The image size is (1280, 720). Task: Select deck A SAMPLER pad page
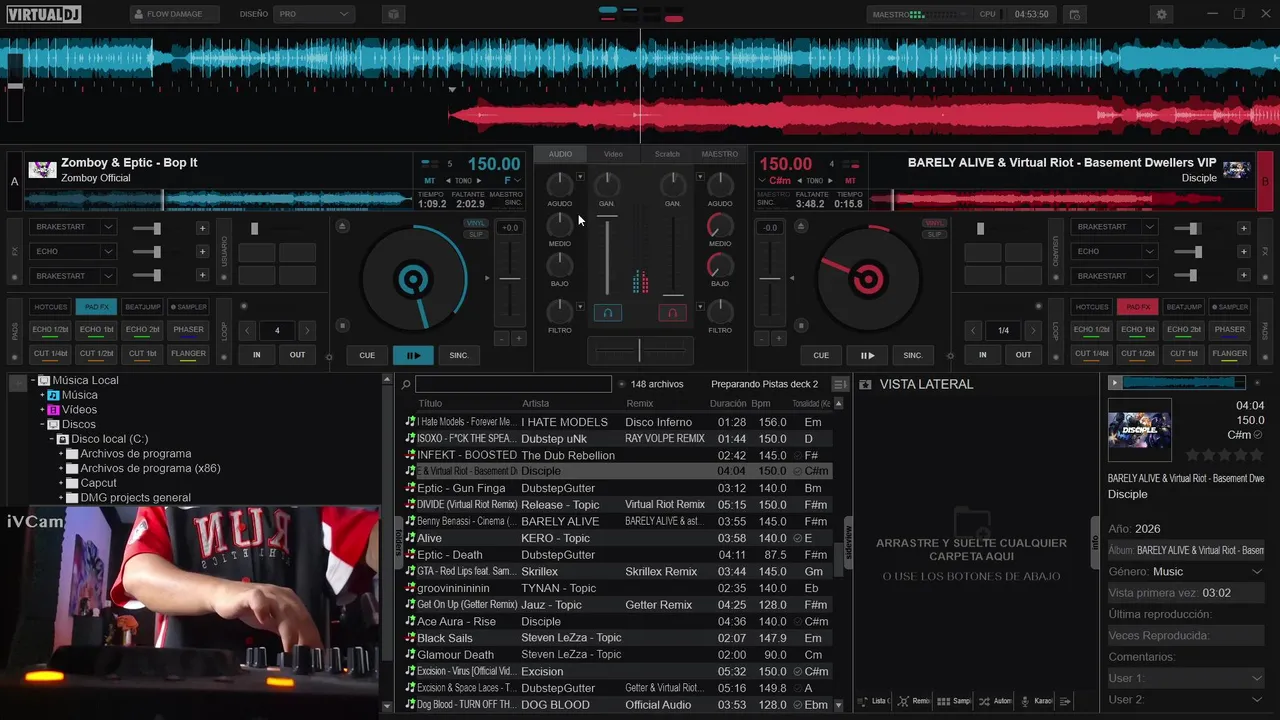pos(188,307)
